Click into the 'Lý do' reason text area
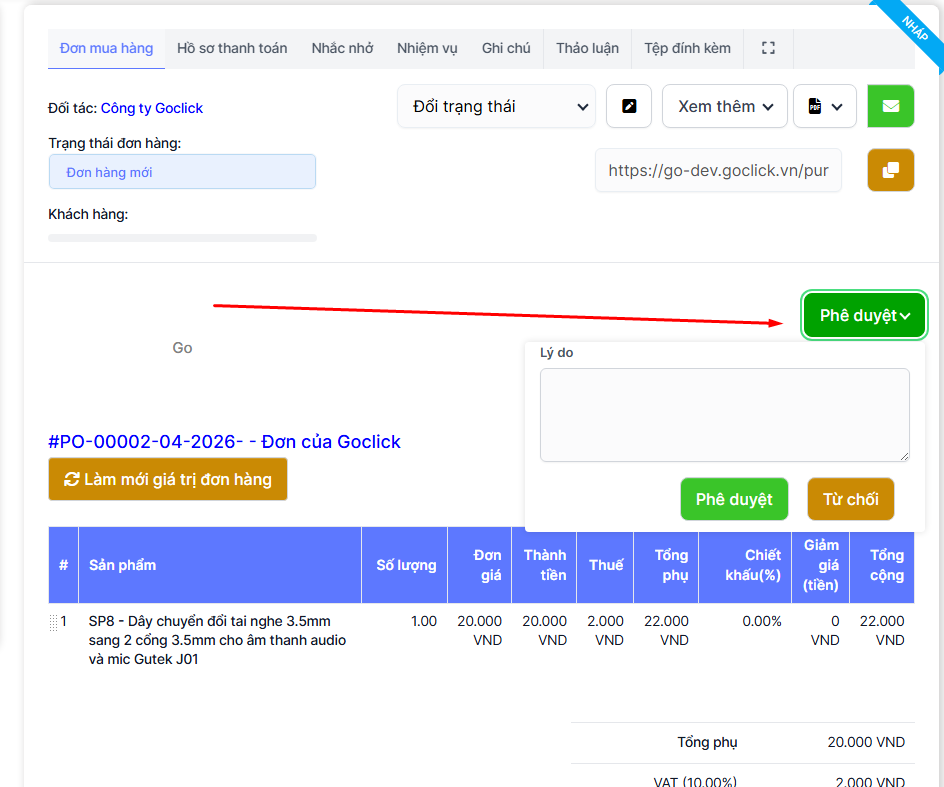This screenshot has width=944, height=787. pos(724,414)
